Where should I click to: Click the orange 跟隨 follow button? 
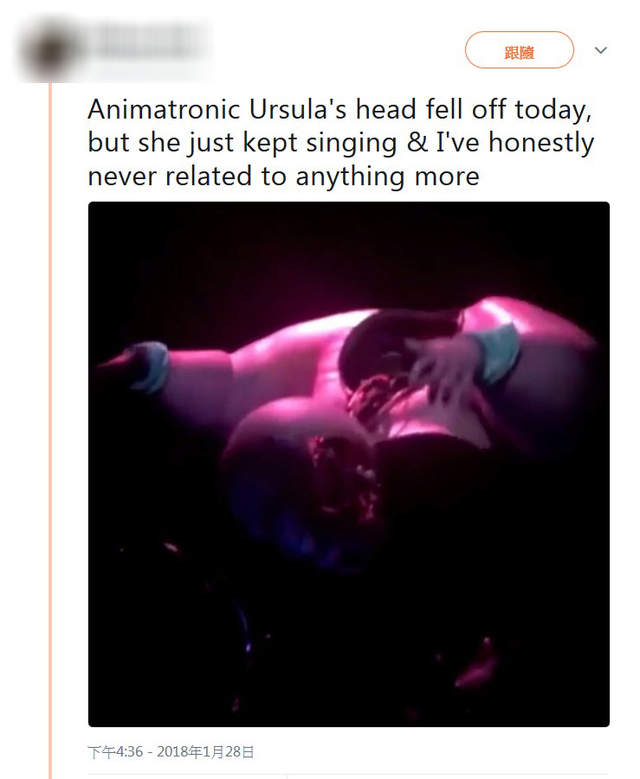(519, 50)
